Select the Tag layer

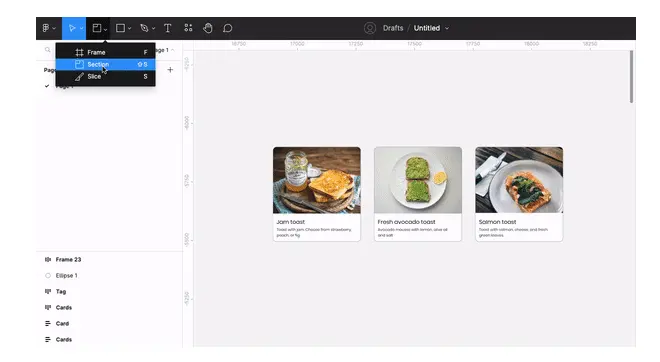pos(61,292)
